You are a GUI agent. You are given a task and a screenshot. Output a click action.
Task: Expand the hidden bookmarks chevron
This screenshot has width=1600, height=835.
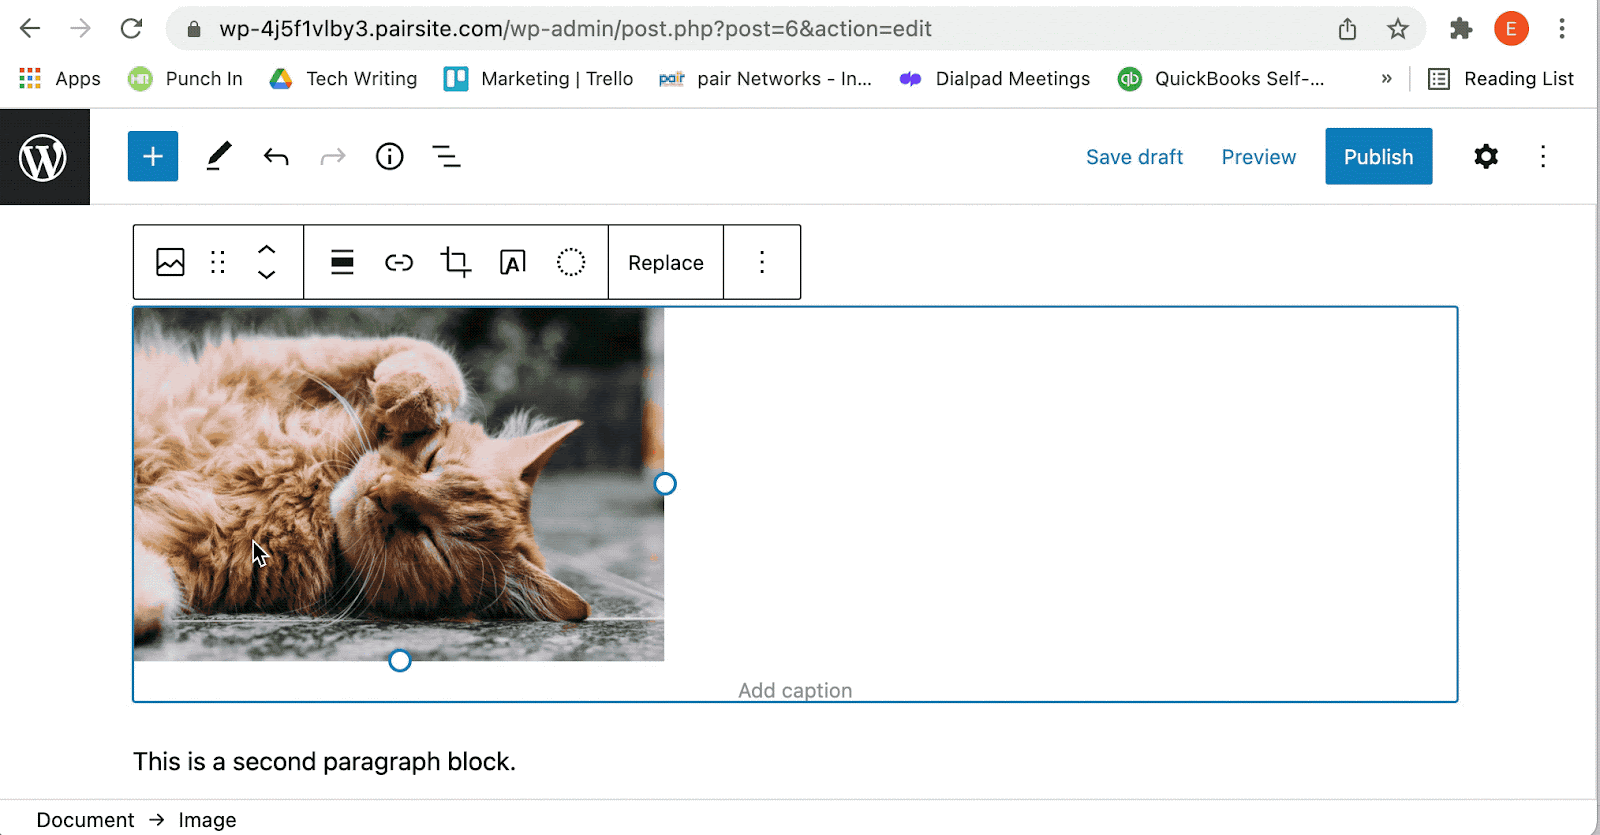(x=1386, y=78)
